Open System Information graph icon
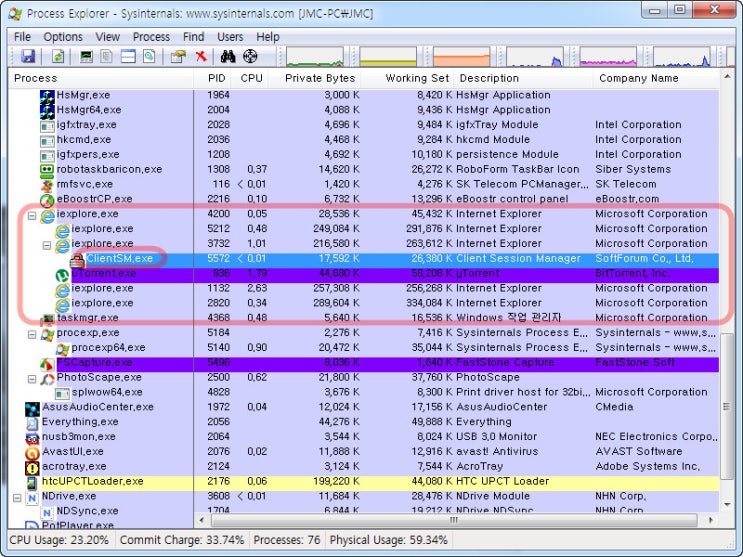The width and height of the screenshot is (743, 557). (87, 57)
